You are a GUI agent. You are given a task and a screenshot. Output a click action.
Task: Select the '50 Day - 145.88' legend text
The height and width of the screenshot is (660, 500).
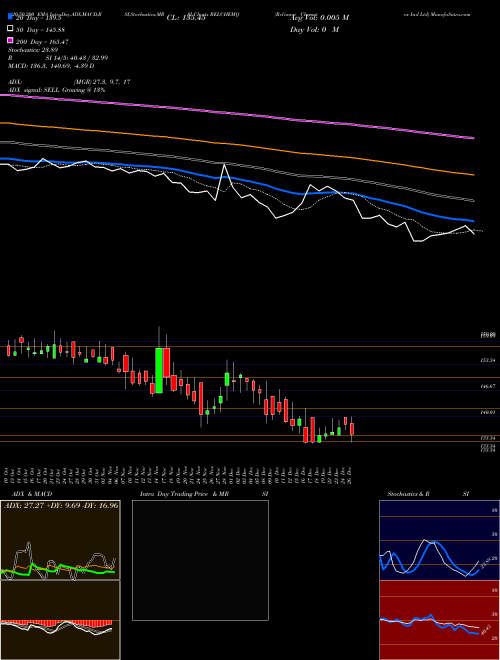(x=40, y=29)
